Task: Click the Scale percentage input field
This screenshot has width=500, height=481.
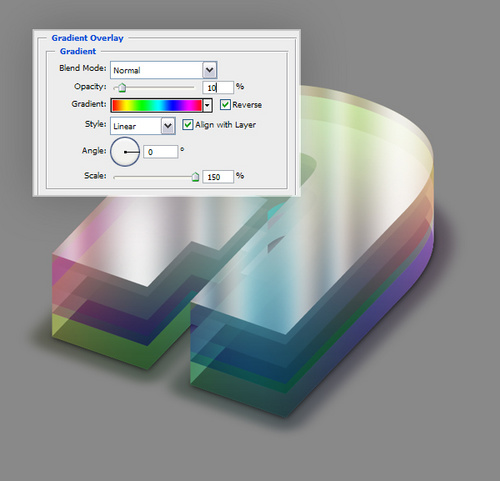Action: click(x=218, y=177)
